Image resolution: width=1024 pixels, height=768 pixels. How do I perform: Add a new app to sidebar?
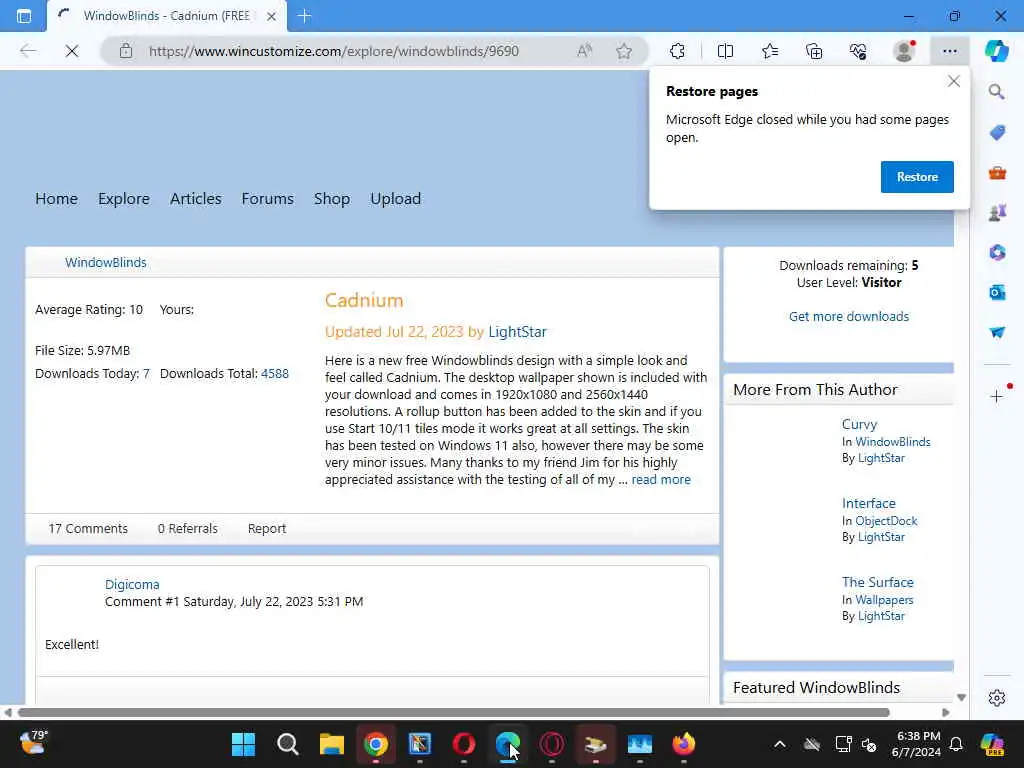click(x=997, y=396)
